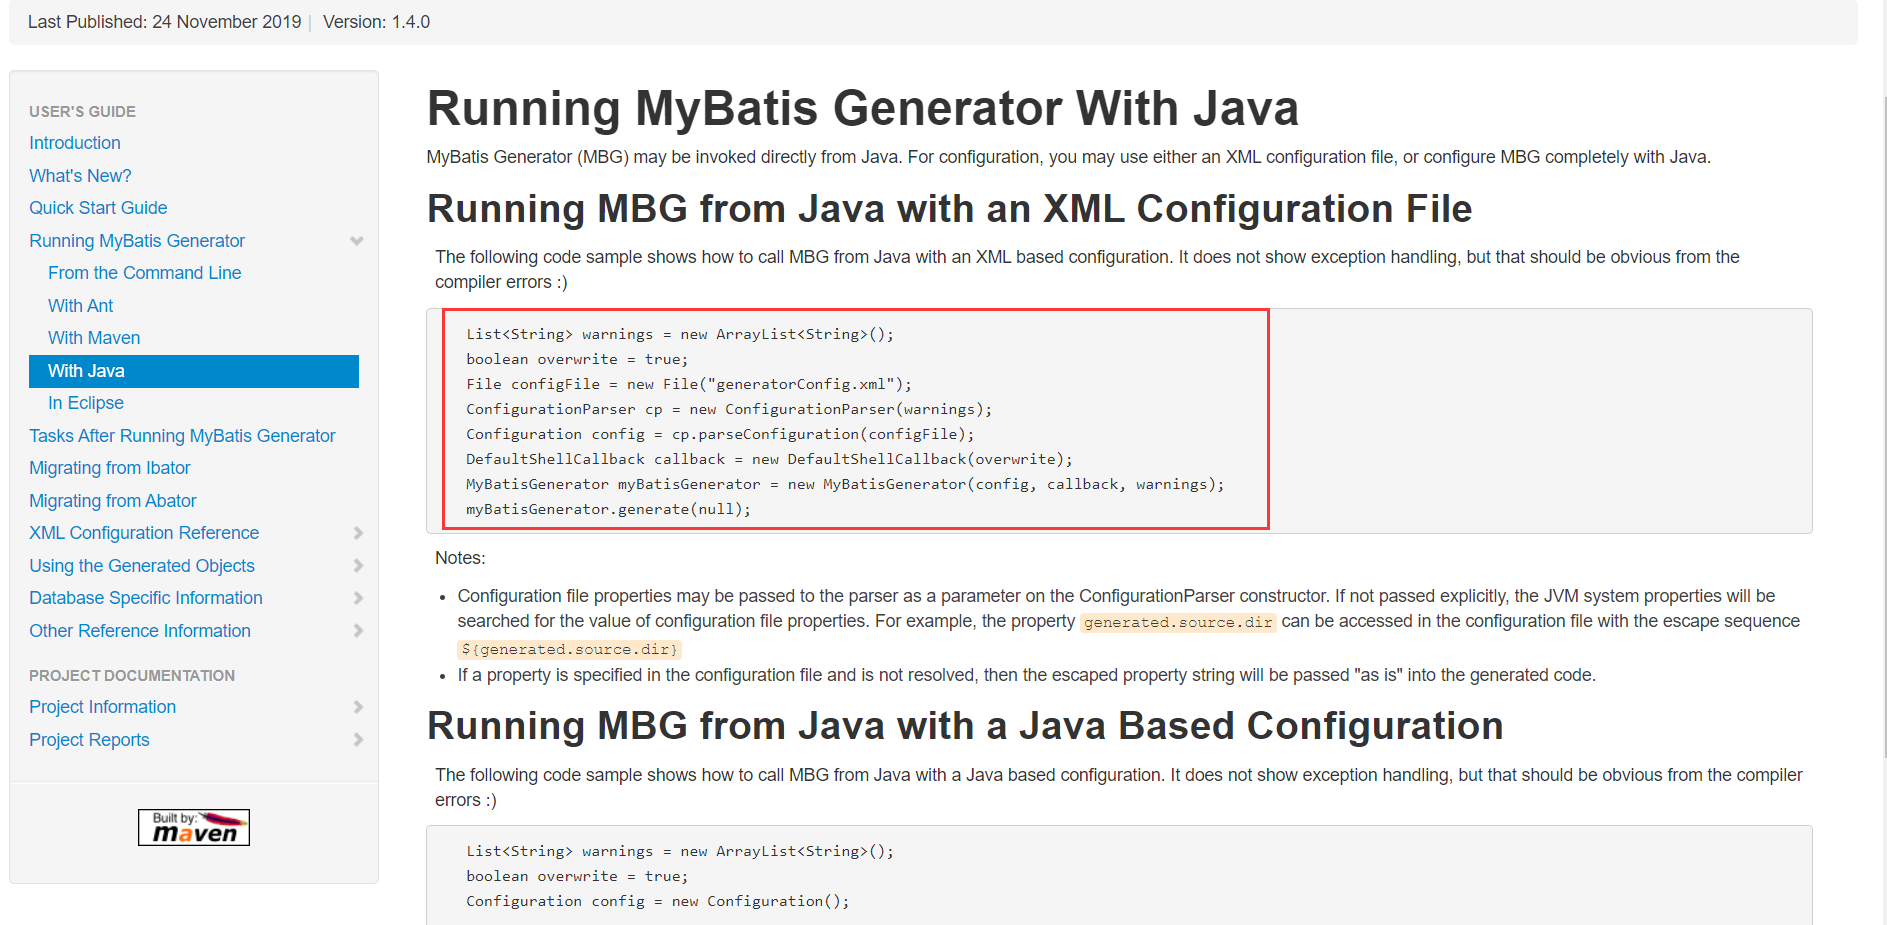
Task: Go to Quick Start Guide
Action: click(98, 208)
